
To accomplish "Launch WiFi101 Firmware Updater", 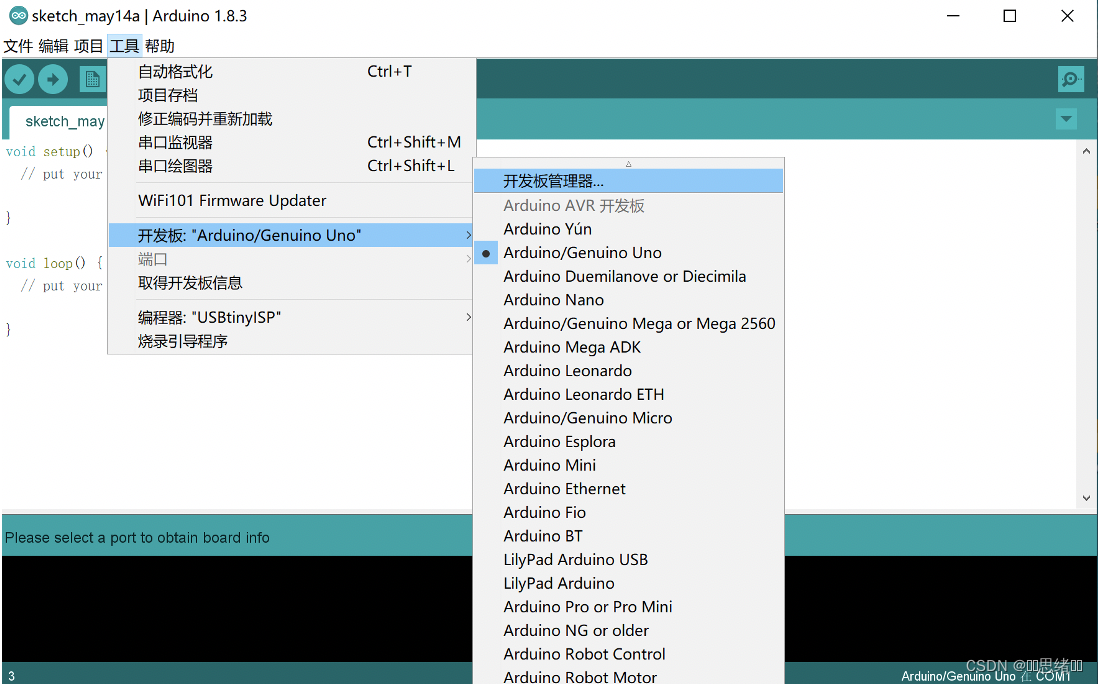I will coord(291,201).
